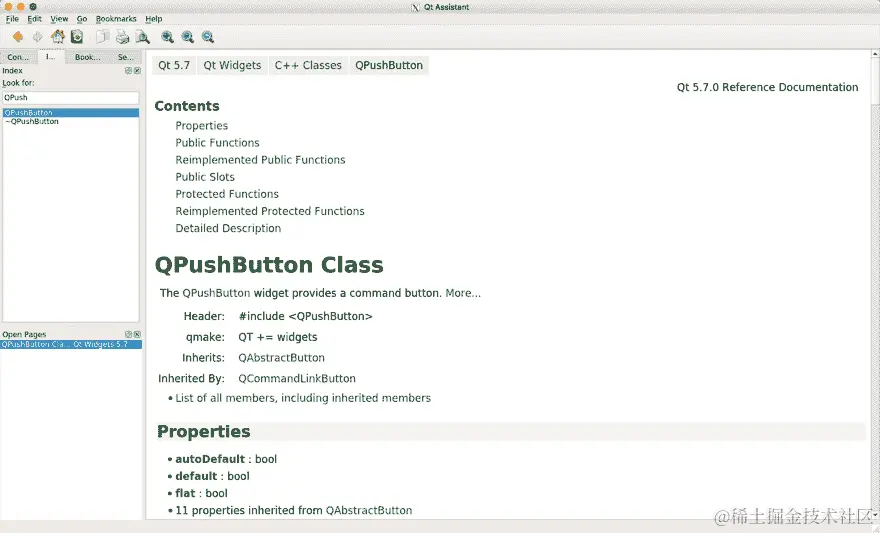The height and width of the screenshot is (533, 880).
Task: Sync with table of contents icon
Action: pos(77,37)
